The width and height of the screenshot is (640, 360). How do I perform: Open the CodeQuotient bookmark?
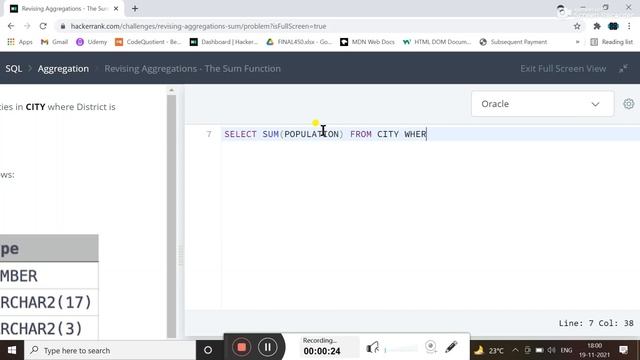[x=148, y=42]
